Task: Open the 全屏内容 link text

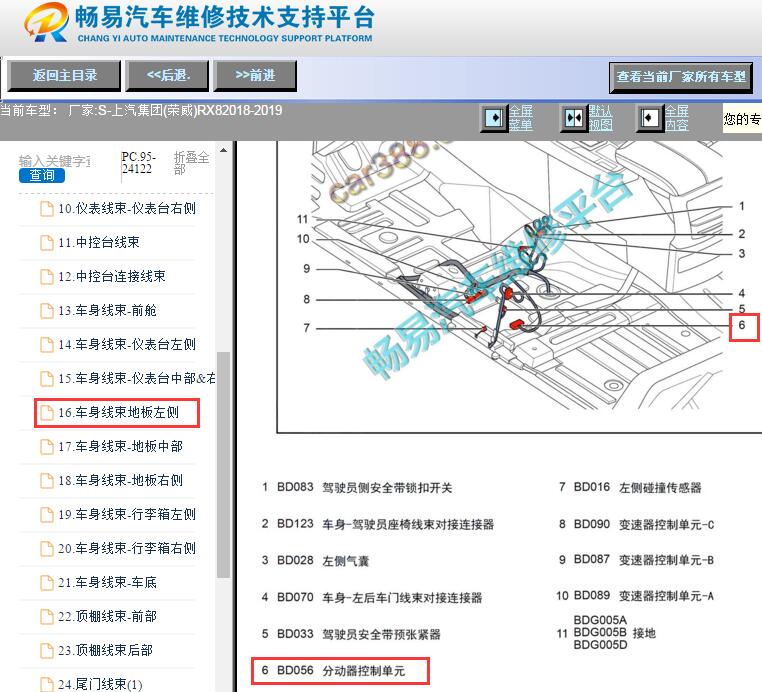Action: [676, 118]
